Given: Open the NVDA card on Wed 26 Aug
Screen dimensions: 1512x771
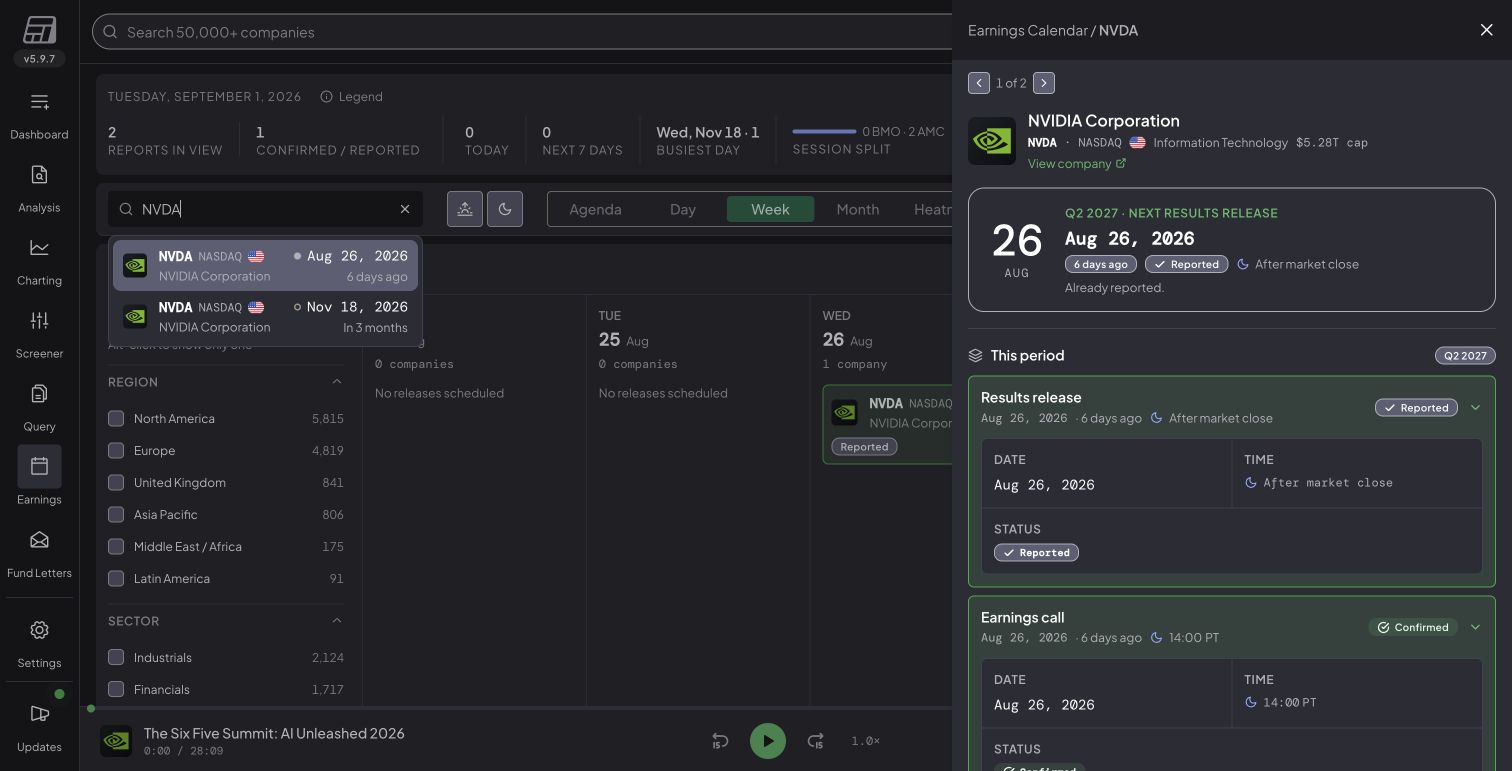Looking at the screenshot, I should click(888, 425).
